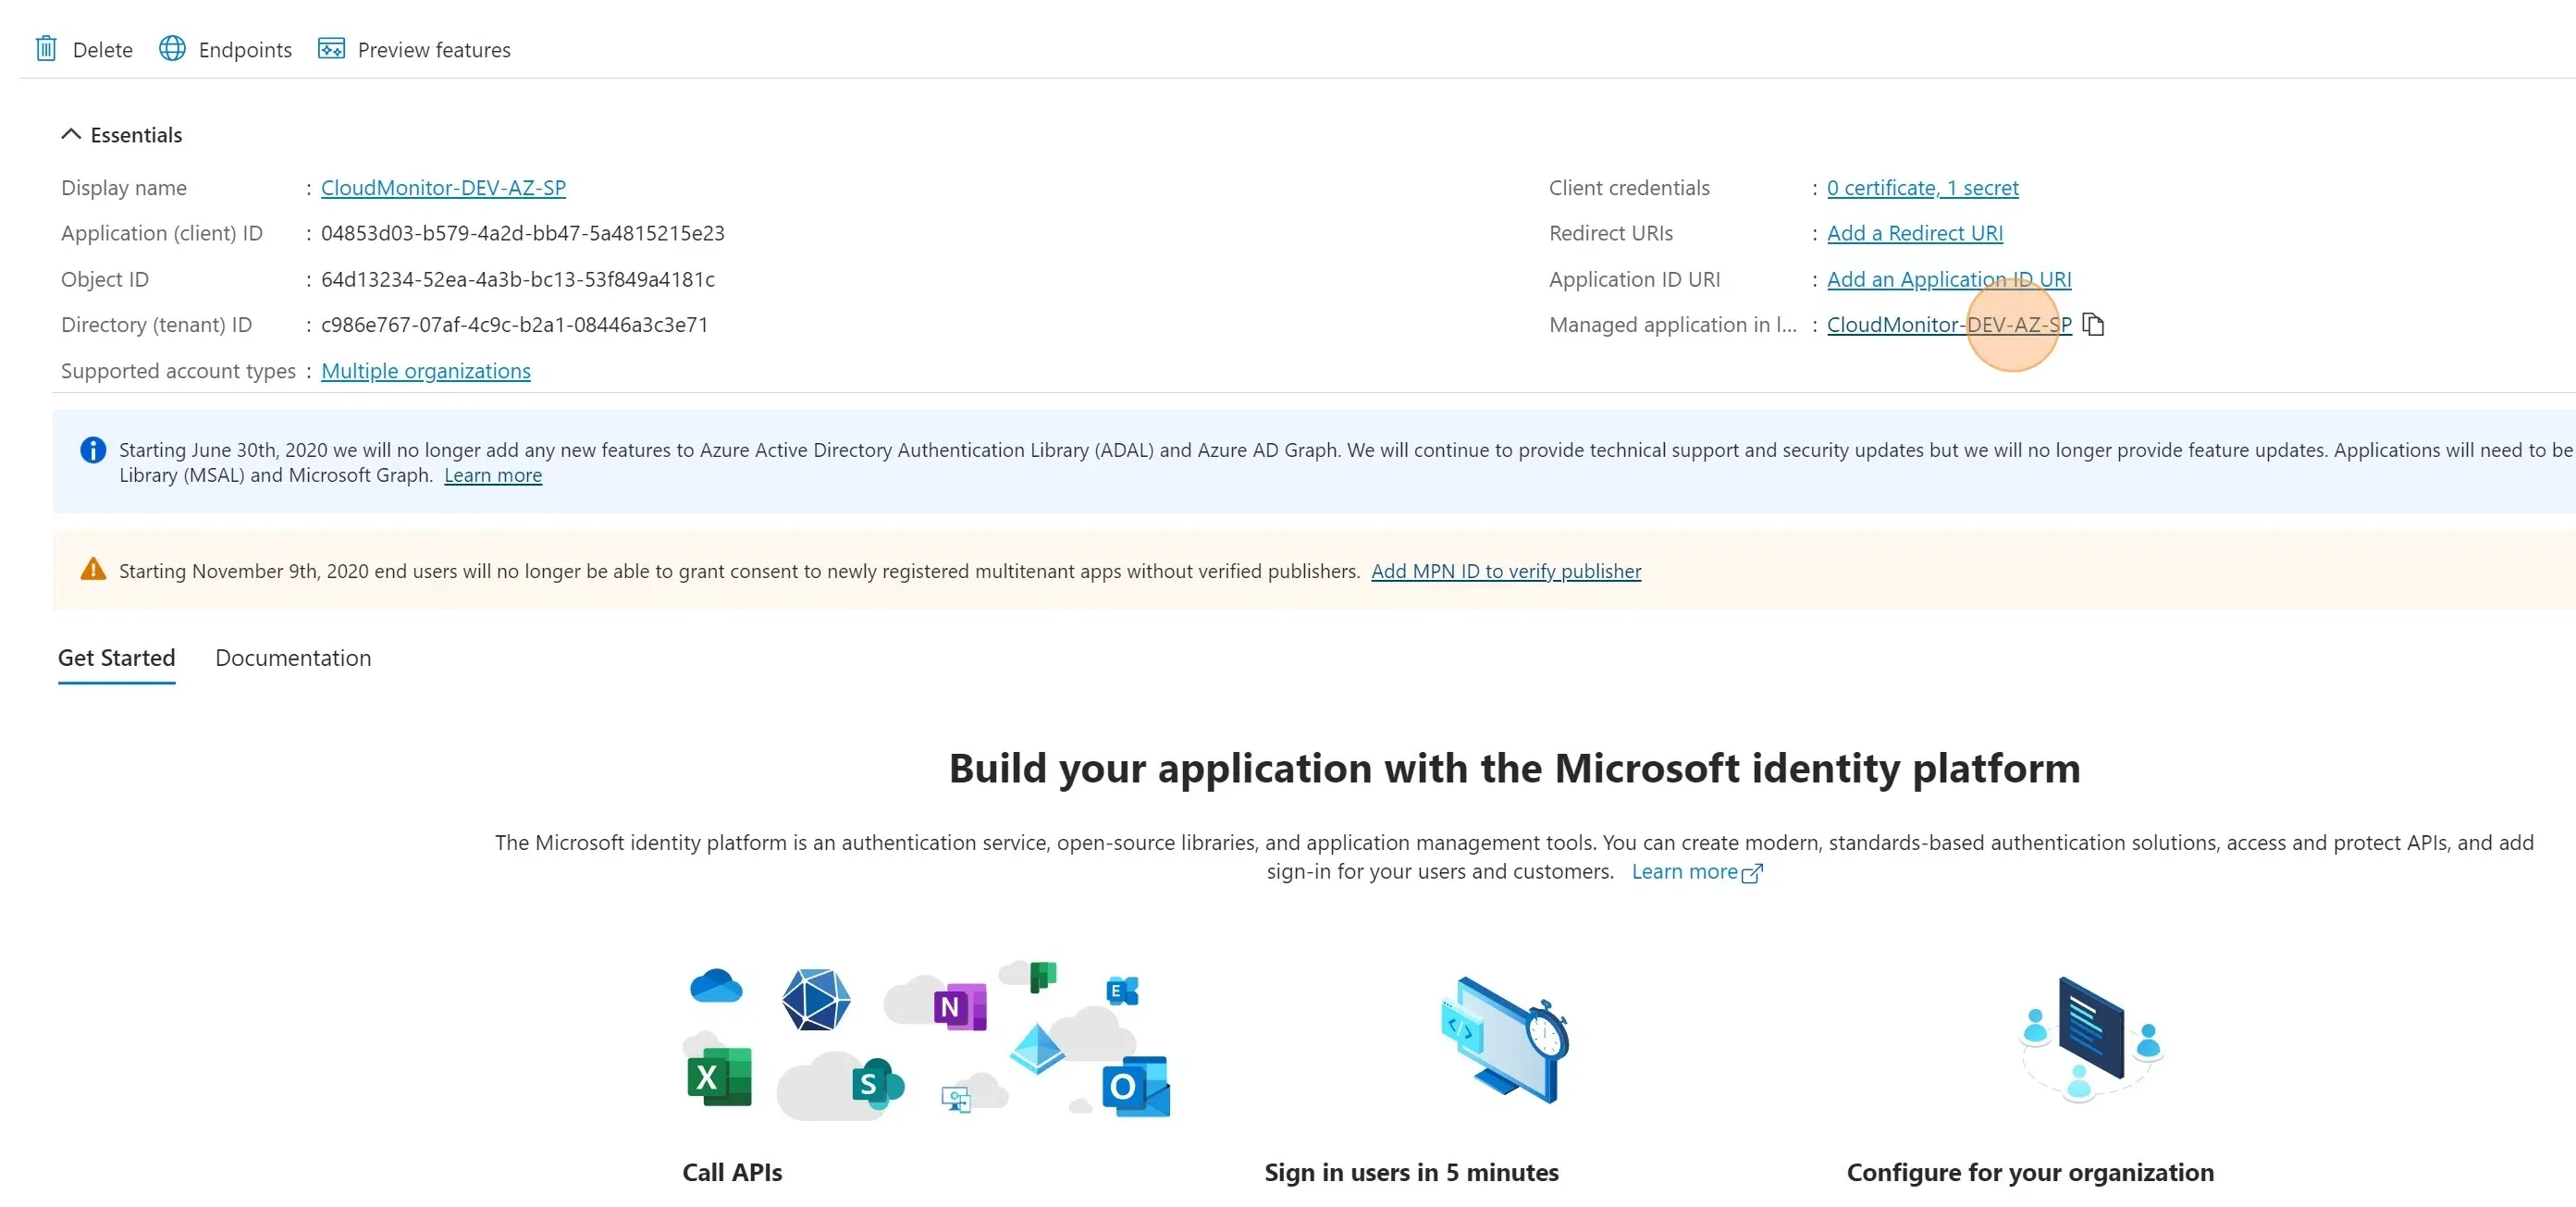This screenshot has height=1207, width=2576.
Task: Click the Delete trash can icon
Action: point(46,49)
